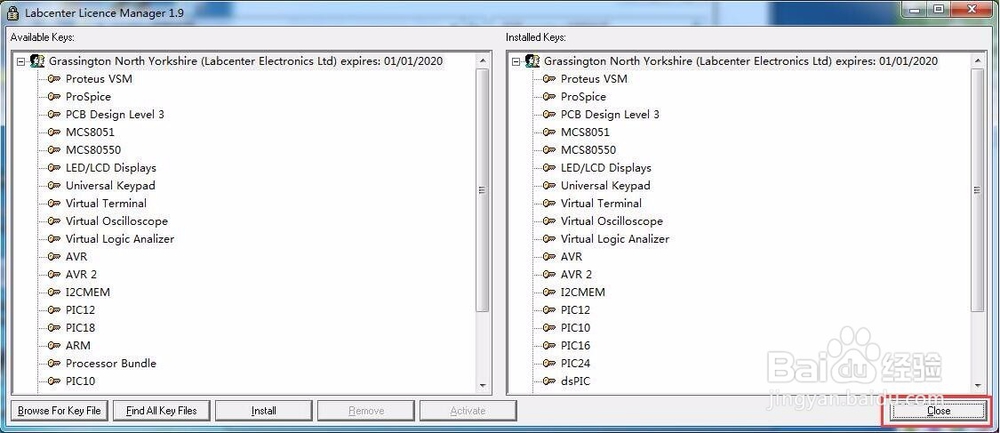Click the Remove button
Image resolution: width=1000 pixels, height=433 pixels.
pyautogui.click(x=366, y=411)
